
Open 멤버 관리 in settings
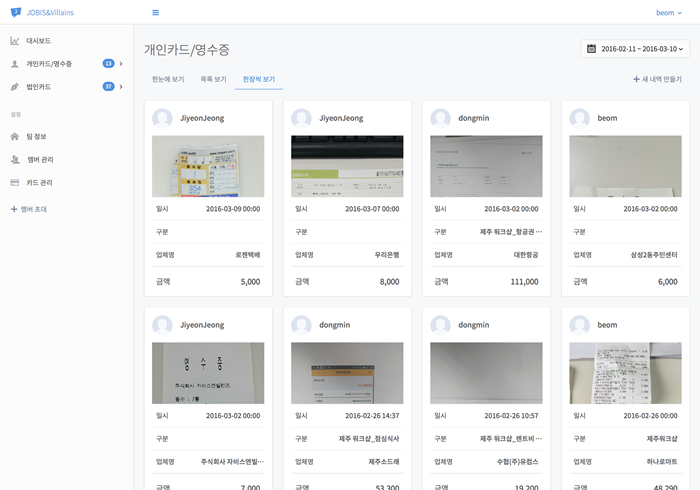click(40, 159)
